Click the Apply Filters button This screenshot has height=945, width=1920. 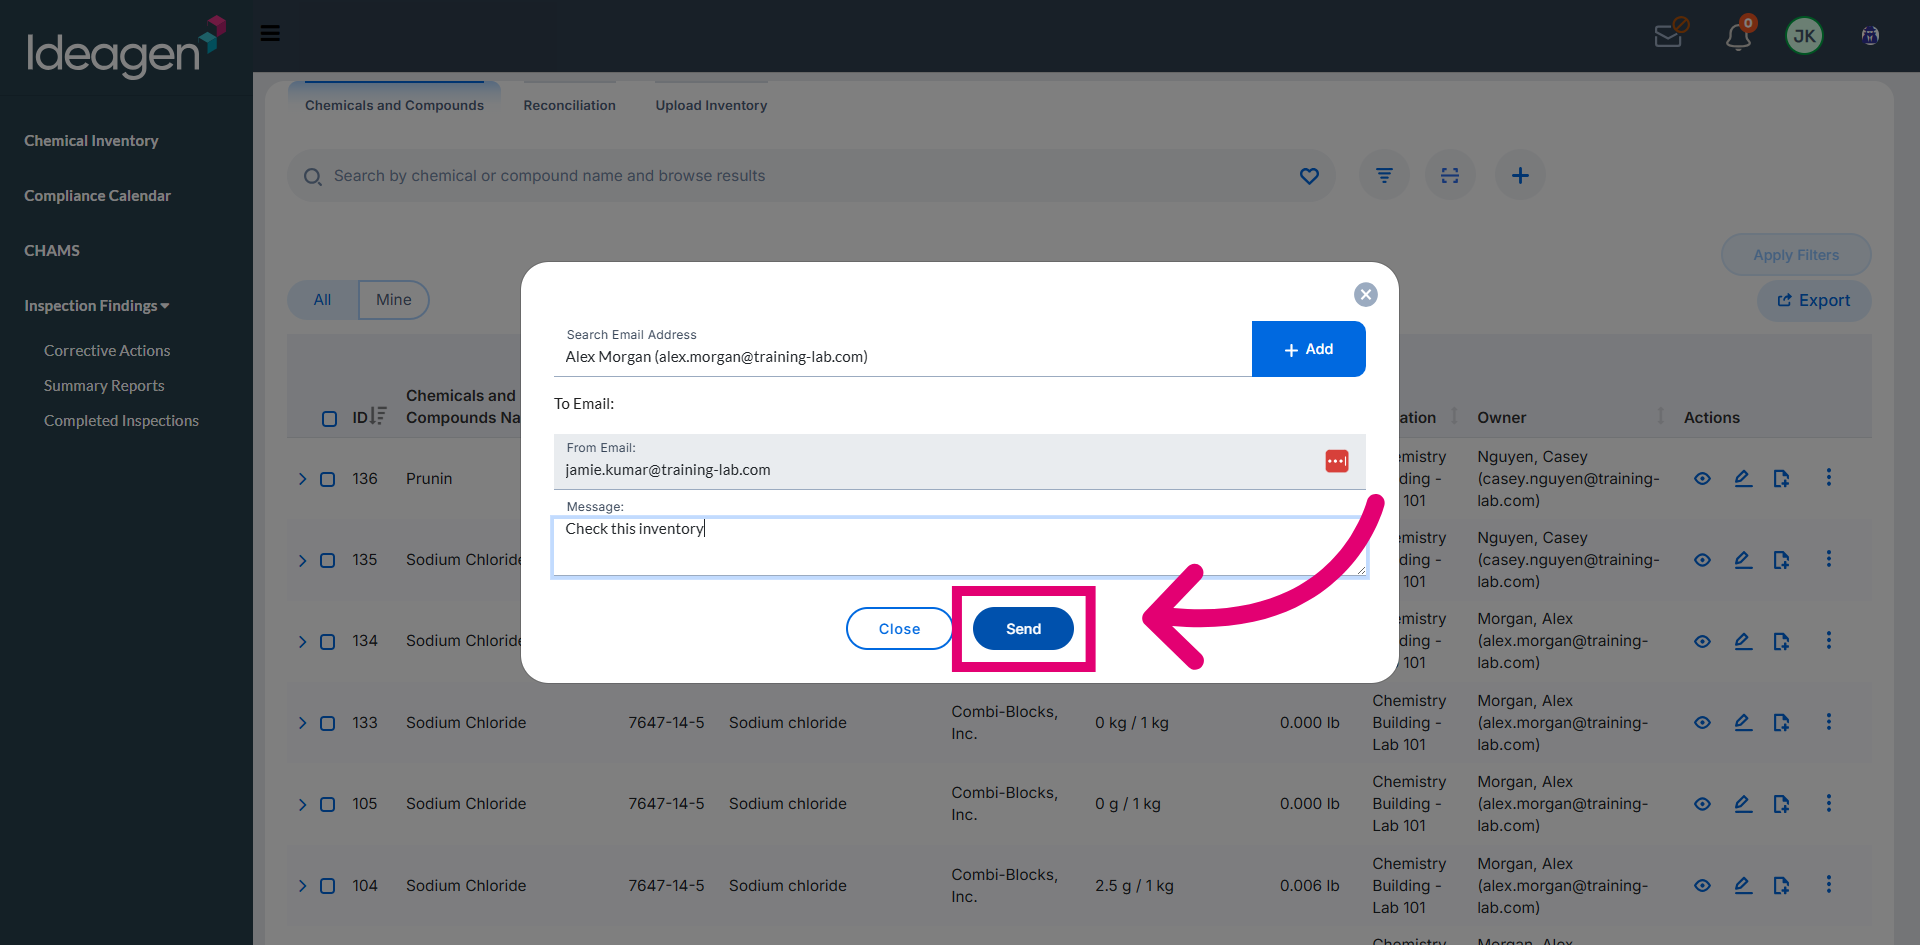pyautogui.click(x=1796, y=255)
